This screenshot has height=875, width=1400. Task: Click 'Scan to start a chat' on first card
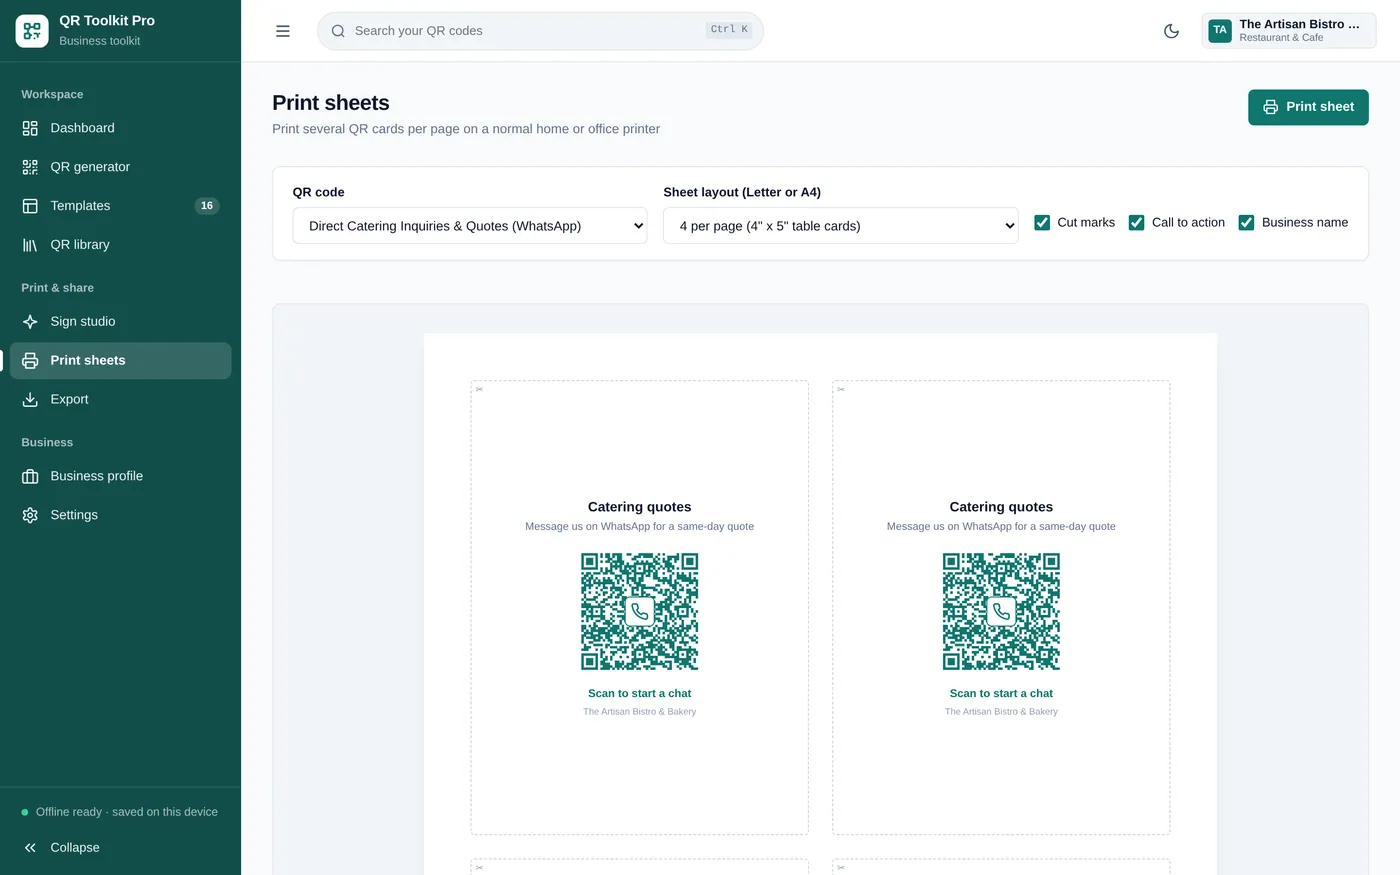640,693
